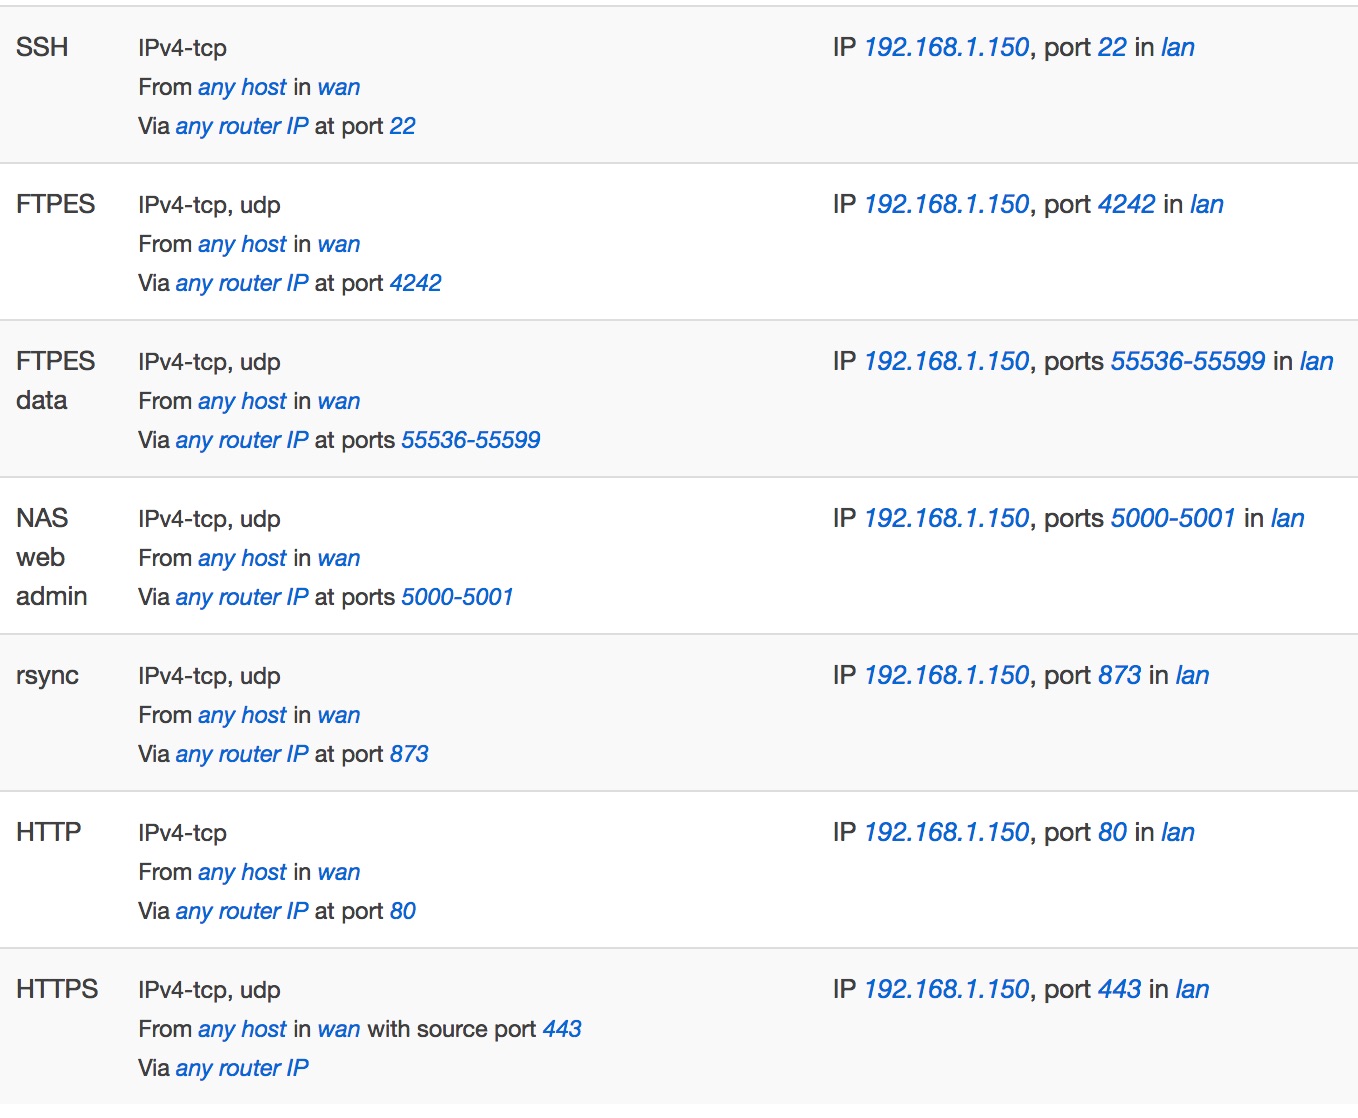Click any router IP in FTPES data row
Image resolution: width=1358 pixels, height=1118 pixels.
click(x=242, y=440)
